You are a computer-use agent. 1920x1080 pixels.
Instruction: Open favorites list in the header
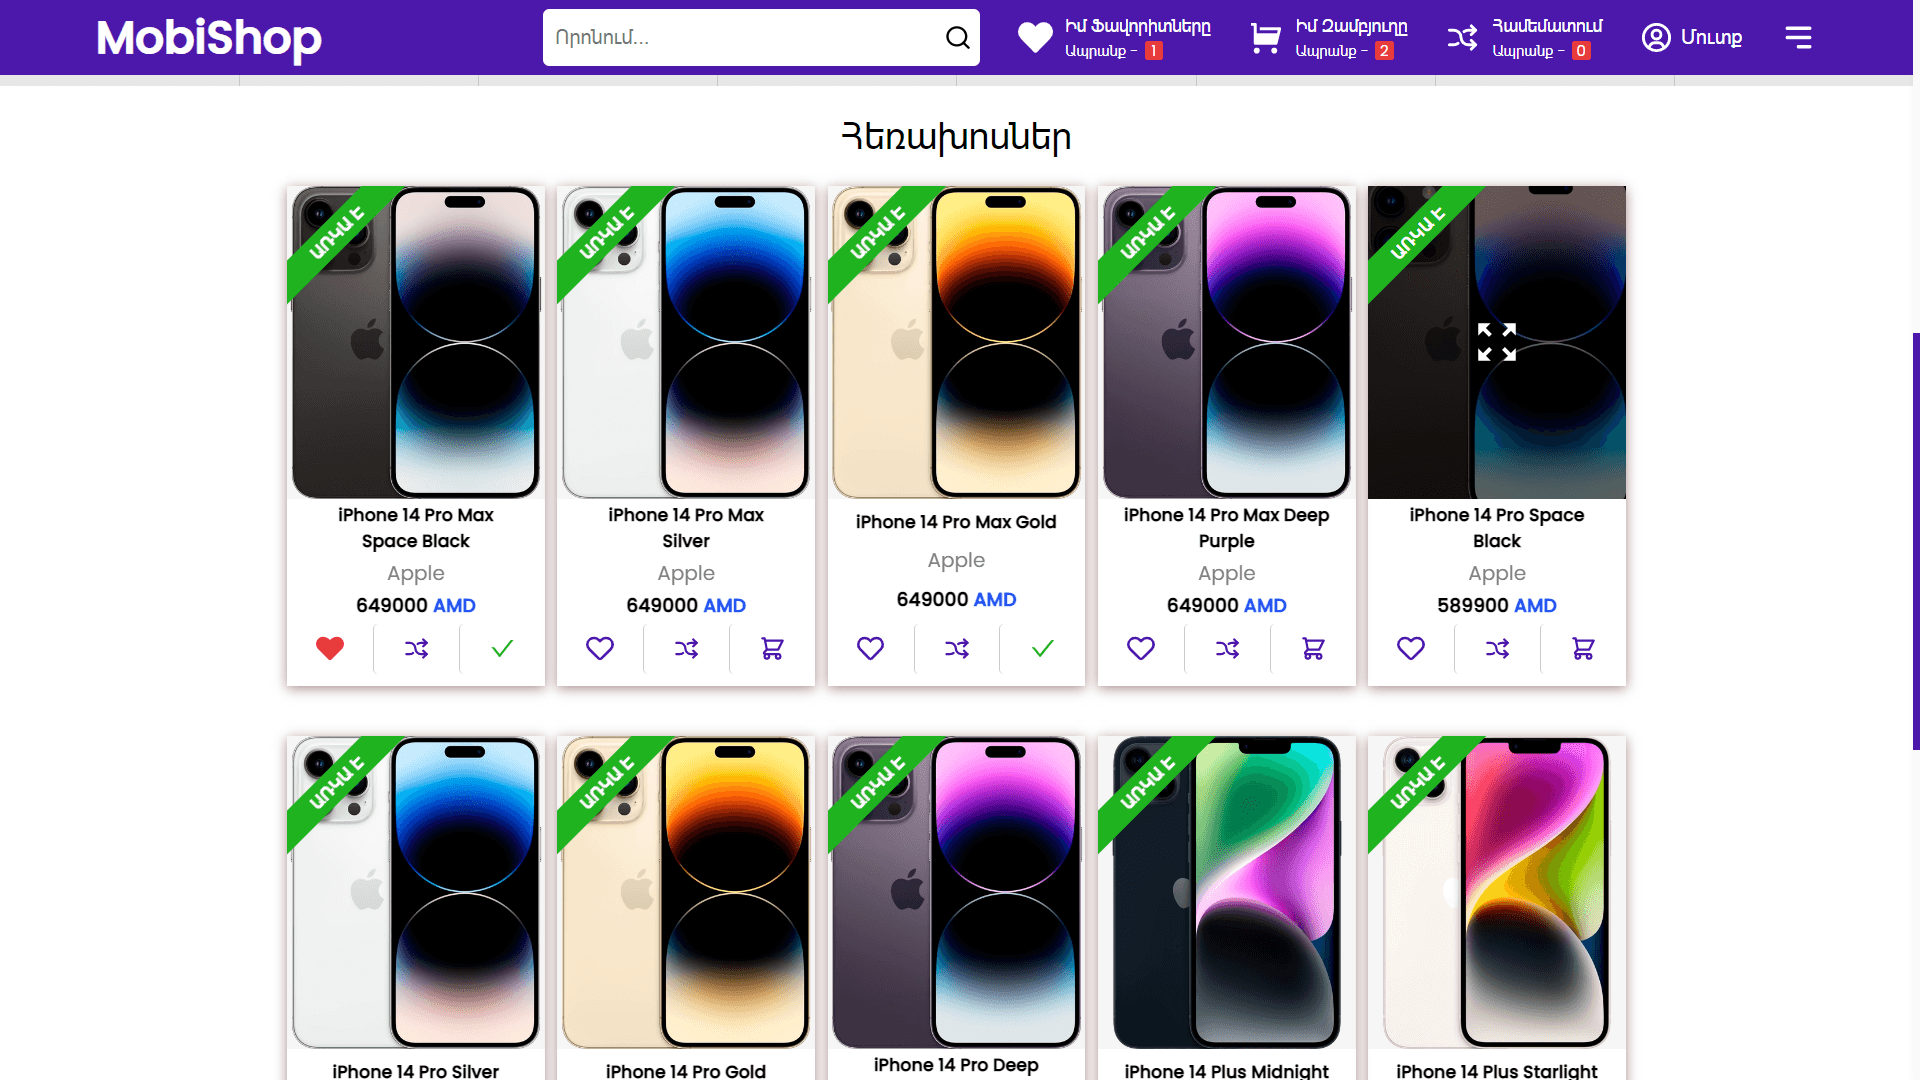tap(1114, 38)
